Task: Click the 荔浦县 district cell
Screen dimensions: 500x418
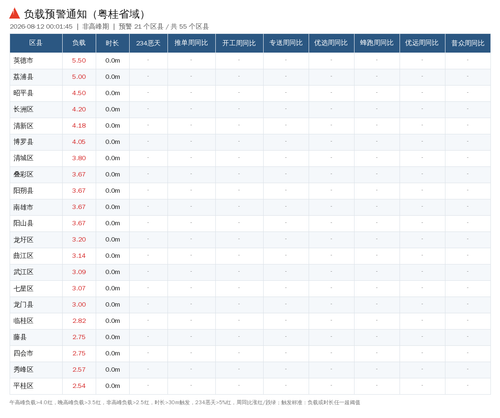Action: click(x=23, y=77)
